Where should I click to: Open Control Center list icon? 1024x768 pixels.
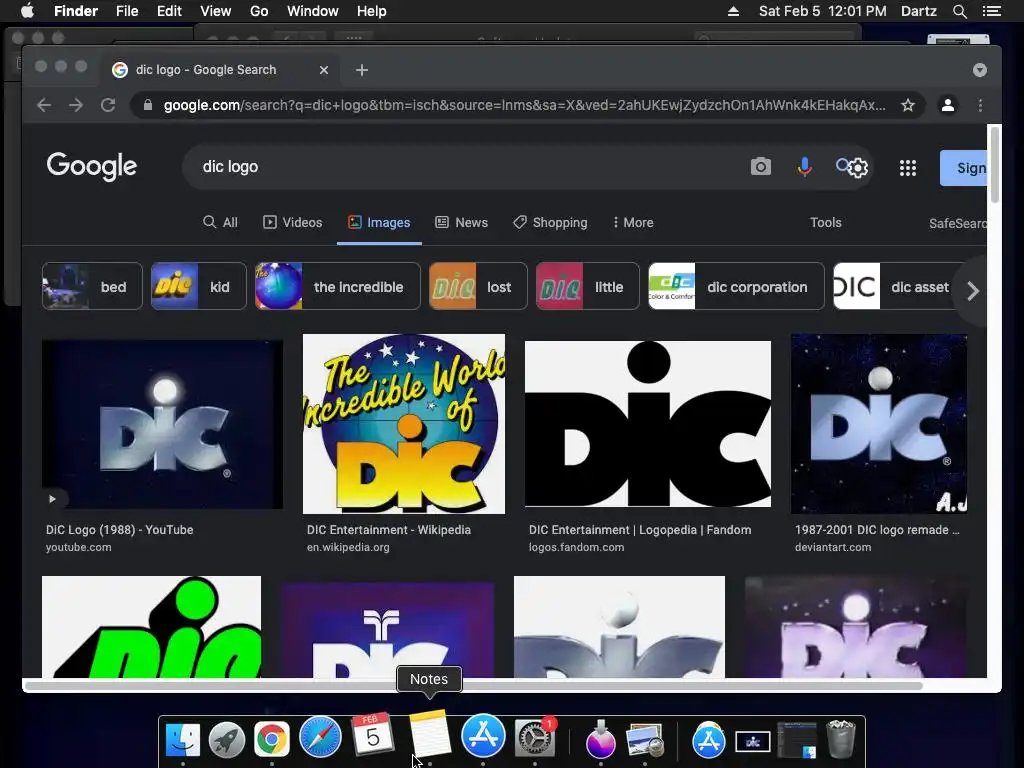(991, 11)
